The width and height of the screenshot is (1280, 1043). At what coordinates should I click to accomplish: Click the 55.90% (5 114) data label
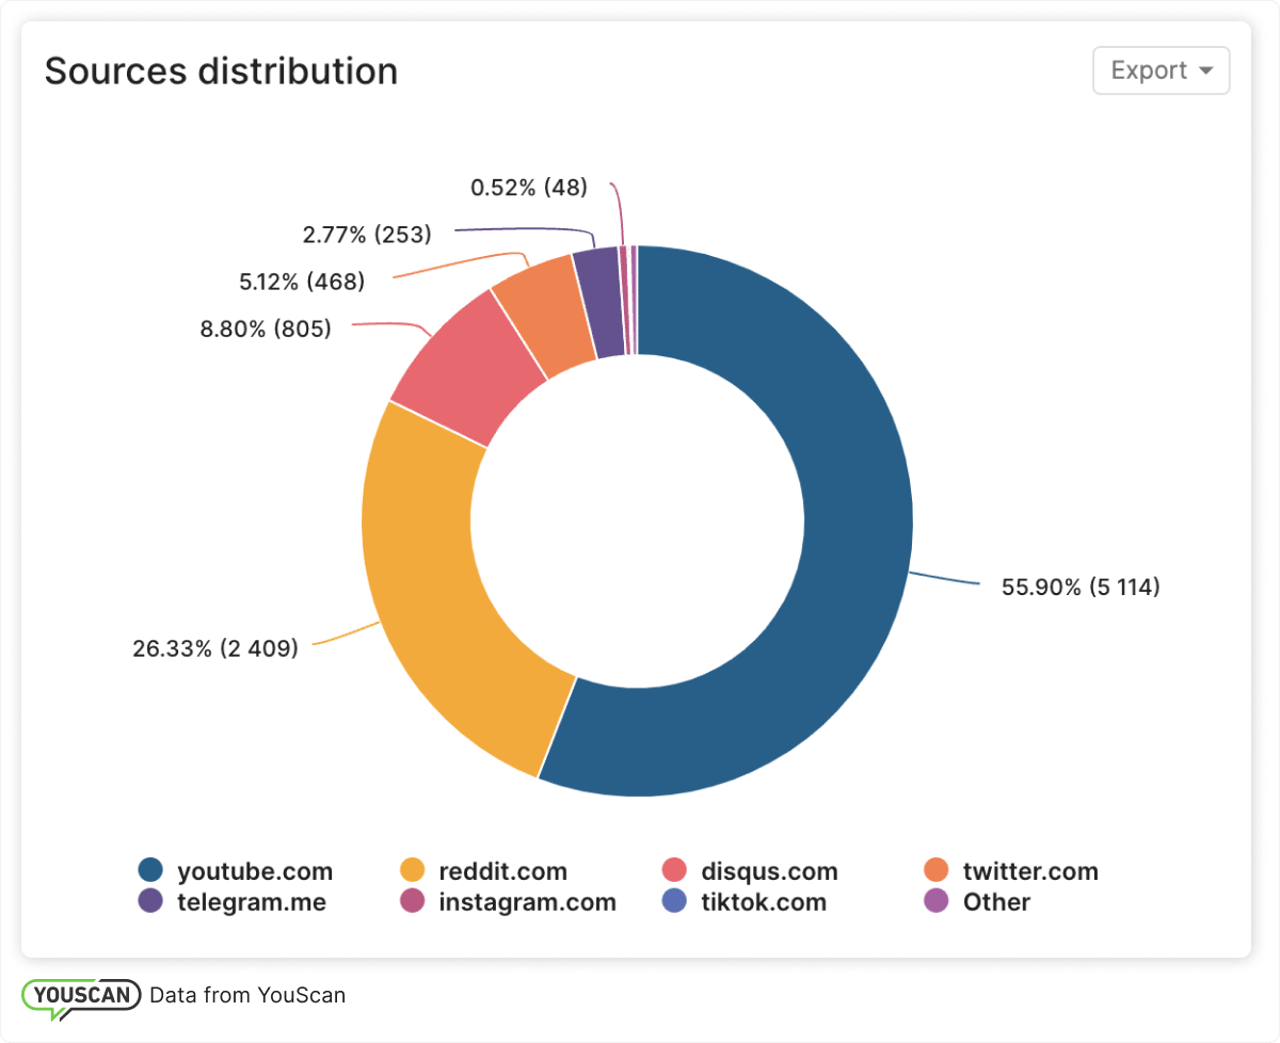click(x=1080, y=587)
